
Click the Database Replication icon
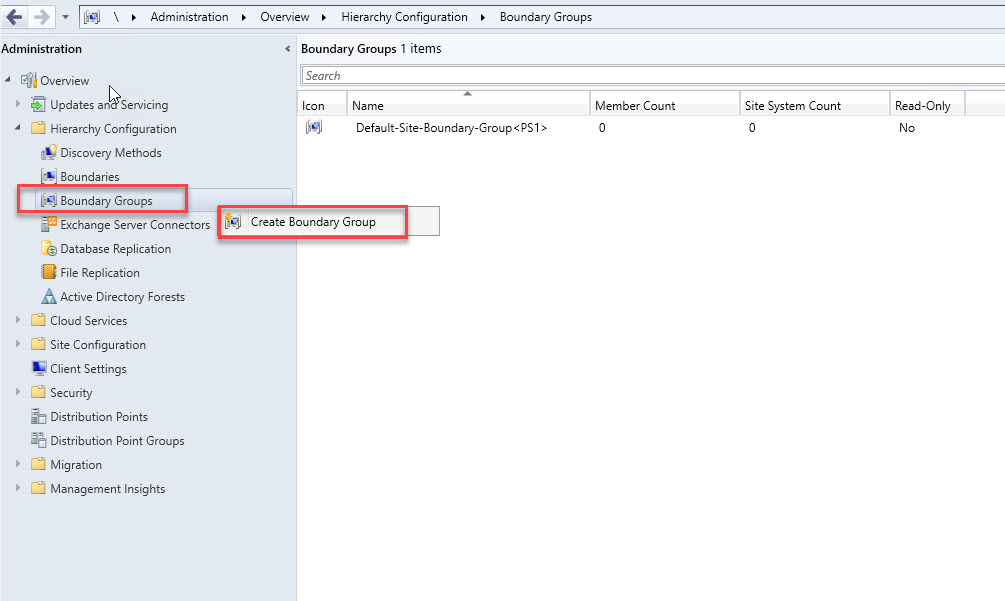48,249
